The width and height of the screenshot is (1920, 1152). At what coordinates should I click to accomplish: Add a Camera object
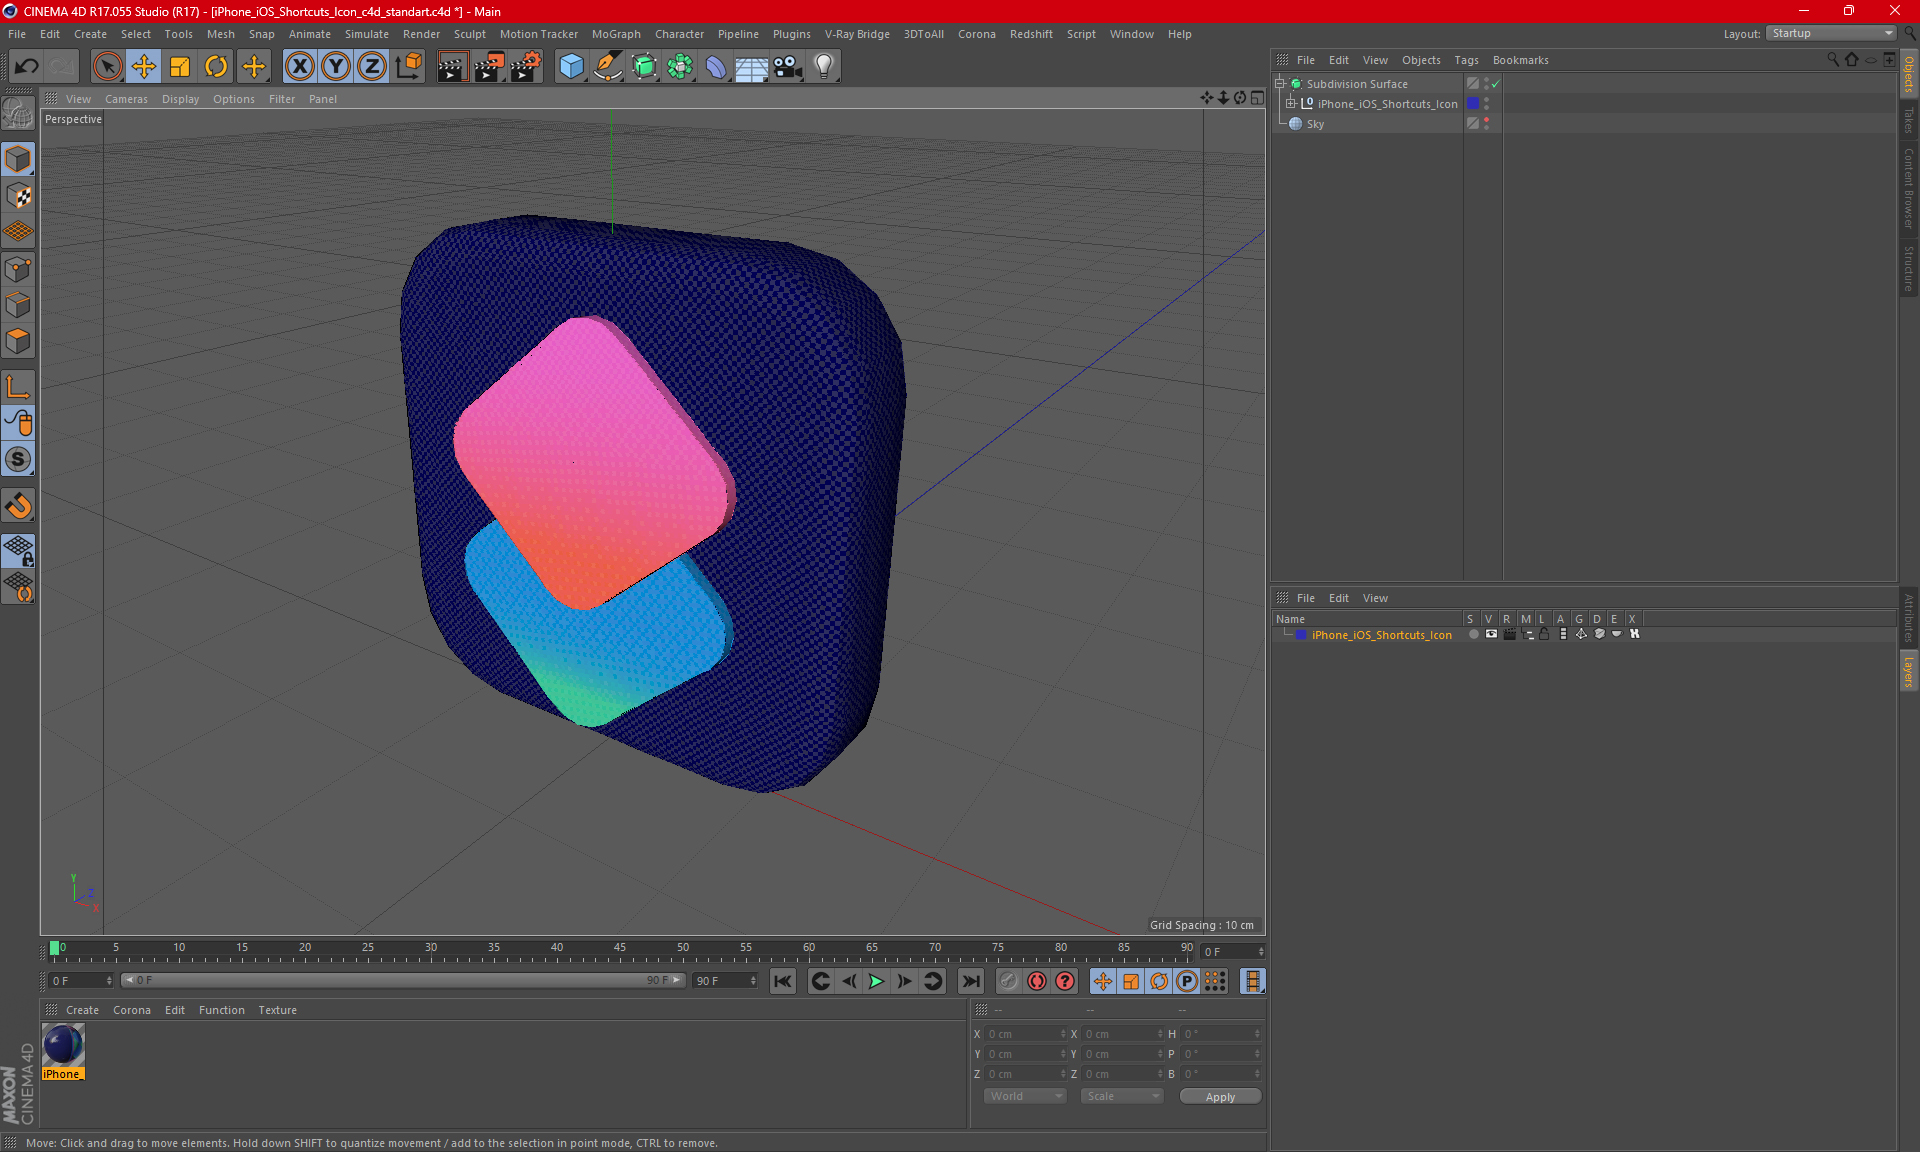[788, 66]
